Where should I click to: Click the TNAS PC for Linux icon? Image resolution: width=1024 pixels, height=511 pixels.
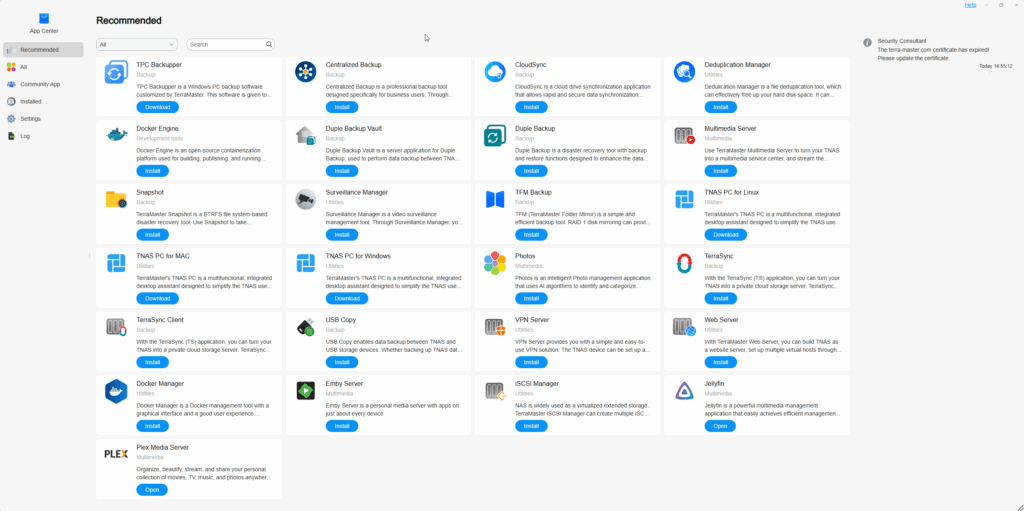coord(684,199)
